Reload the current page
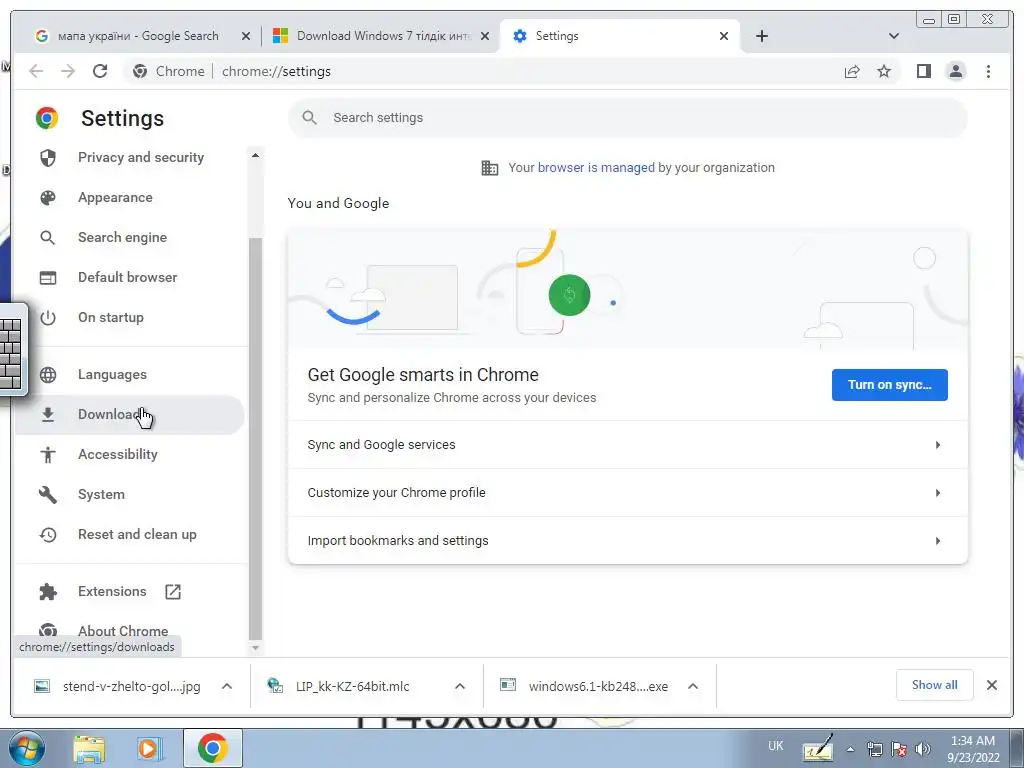 tap(100, 71)
